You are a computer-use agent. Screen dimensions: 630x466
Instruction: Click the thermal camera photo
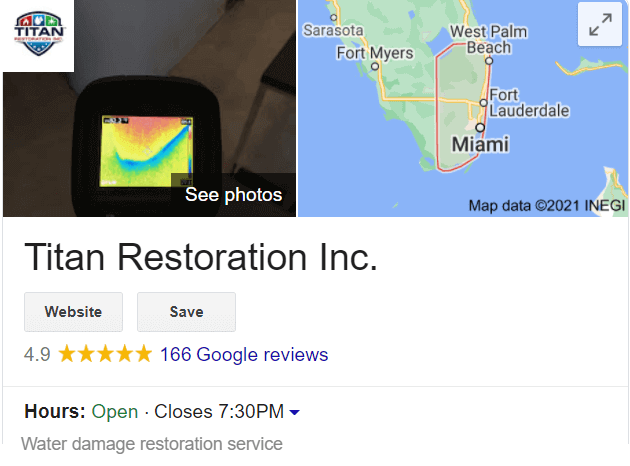tap(149, 108)
